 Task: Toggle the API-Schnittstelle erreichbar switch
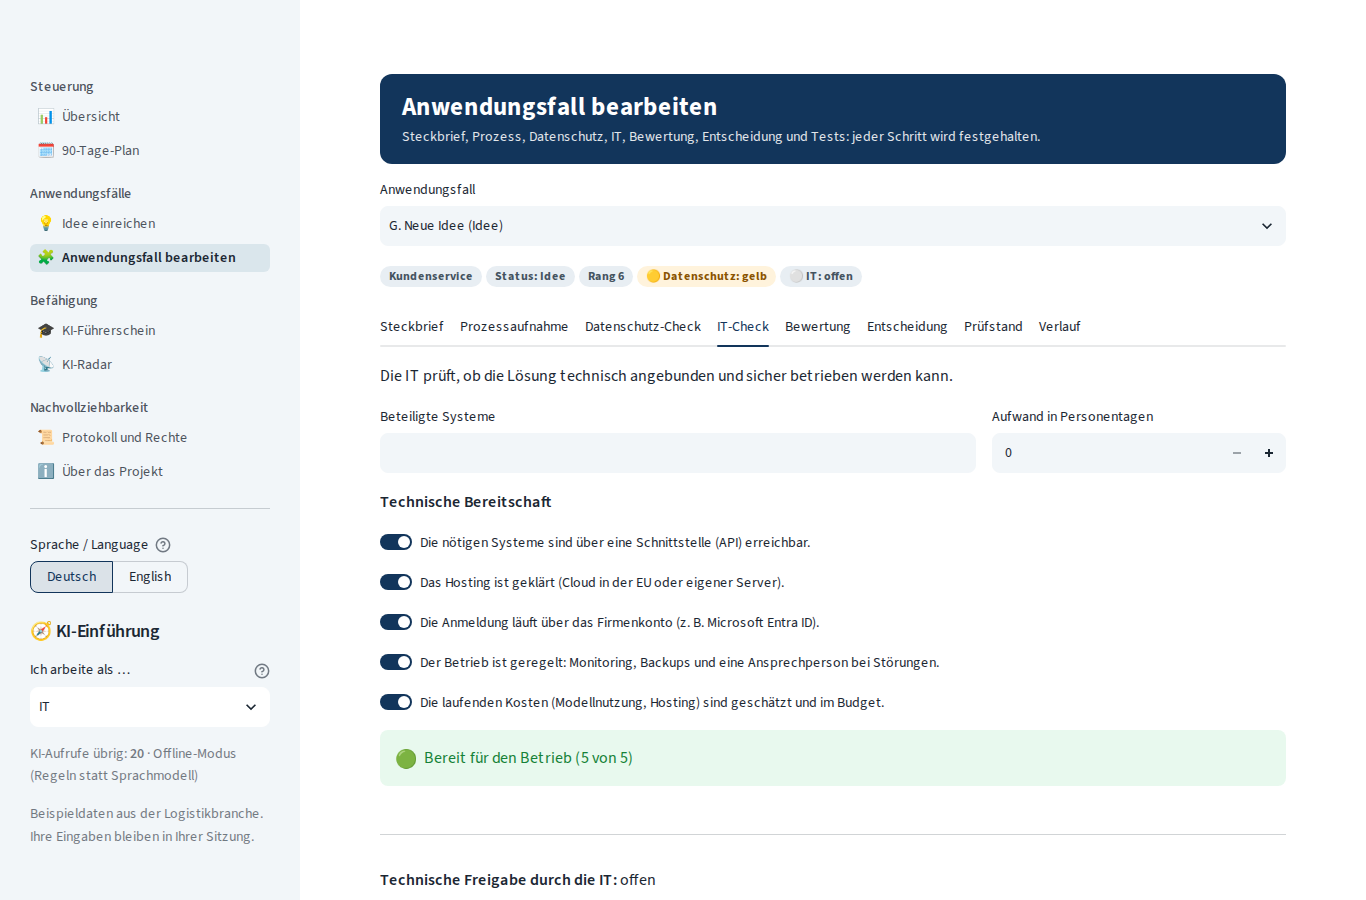pyautogui.click(x=396, y=542)
